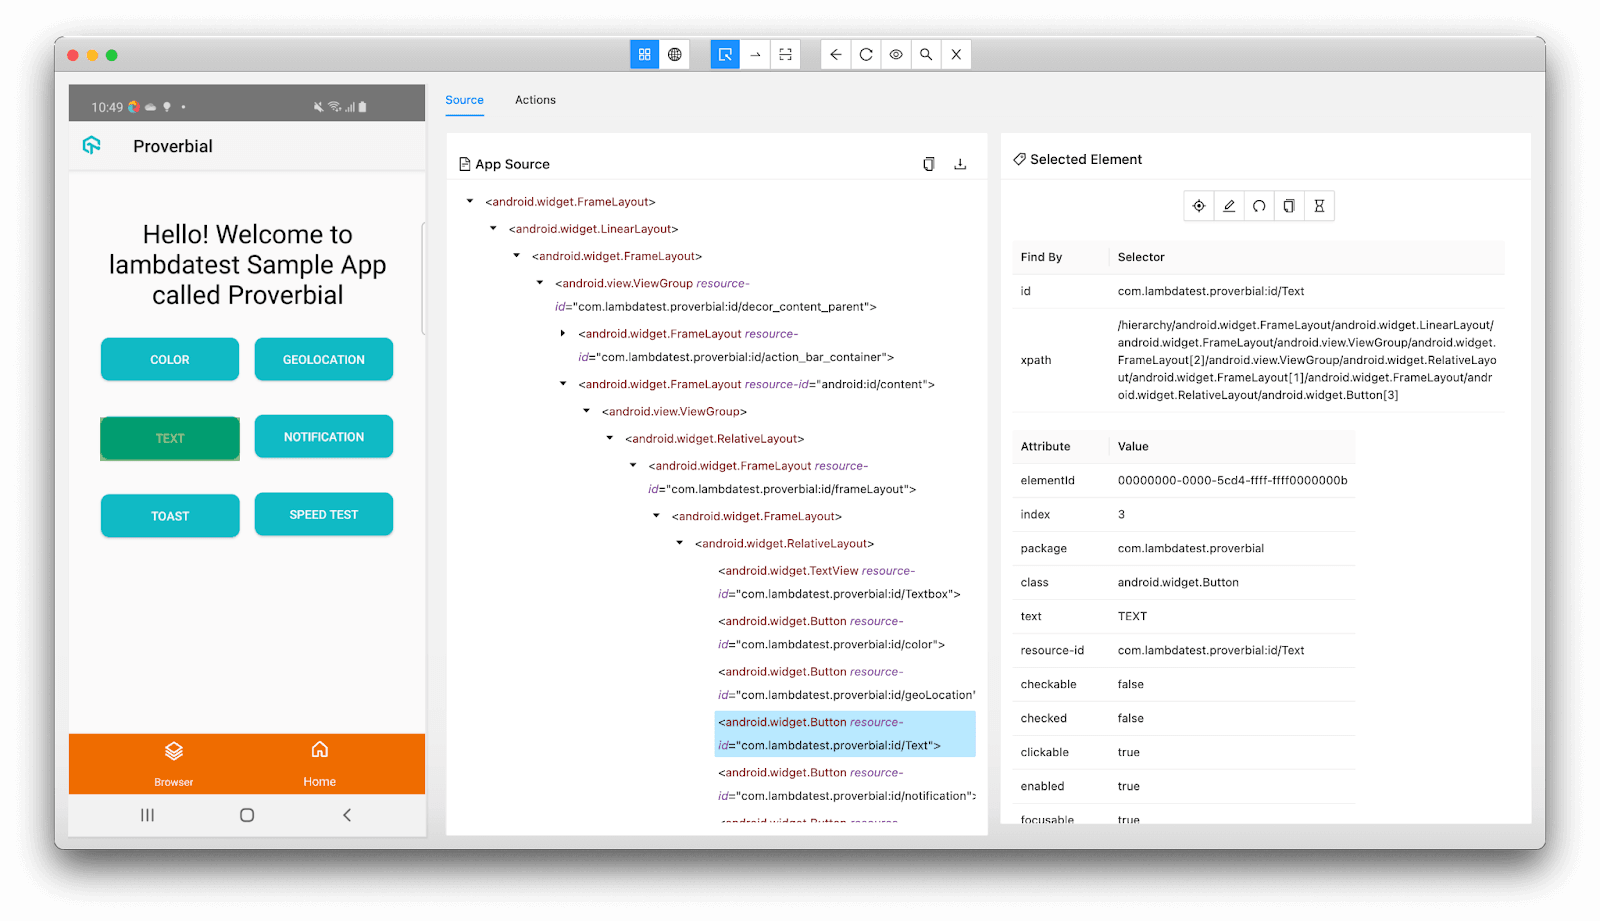Image resolution: width=1600 pixels, height=921 pixels.
Task: Click the clickable attribute value true
Action: pyautogui.click(x=1129, y=752)
